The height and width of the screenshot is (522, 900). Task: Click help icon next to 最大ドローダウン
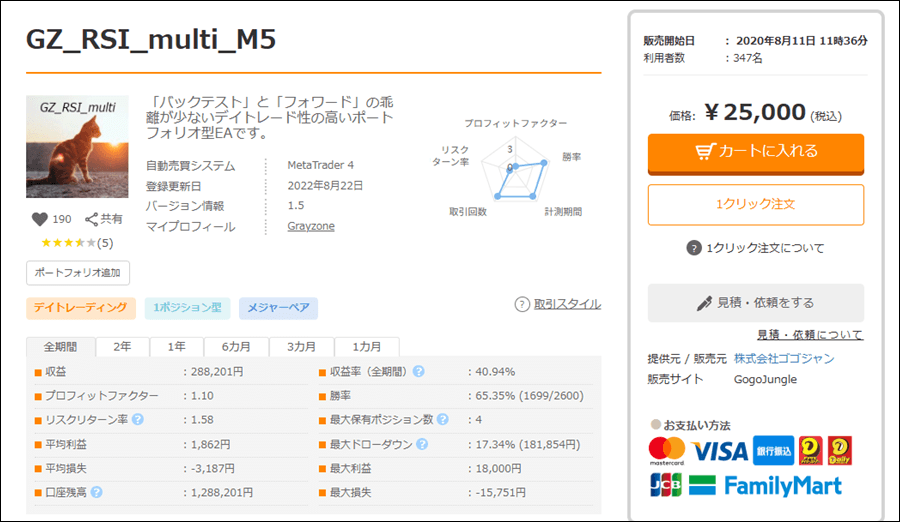click(x=422, y=444)
